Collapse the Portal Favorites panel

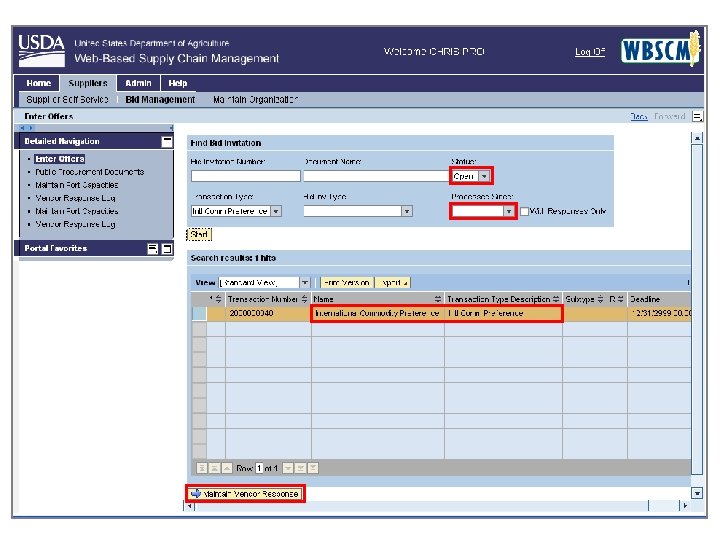coord(167,249)
